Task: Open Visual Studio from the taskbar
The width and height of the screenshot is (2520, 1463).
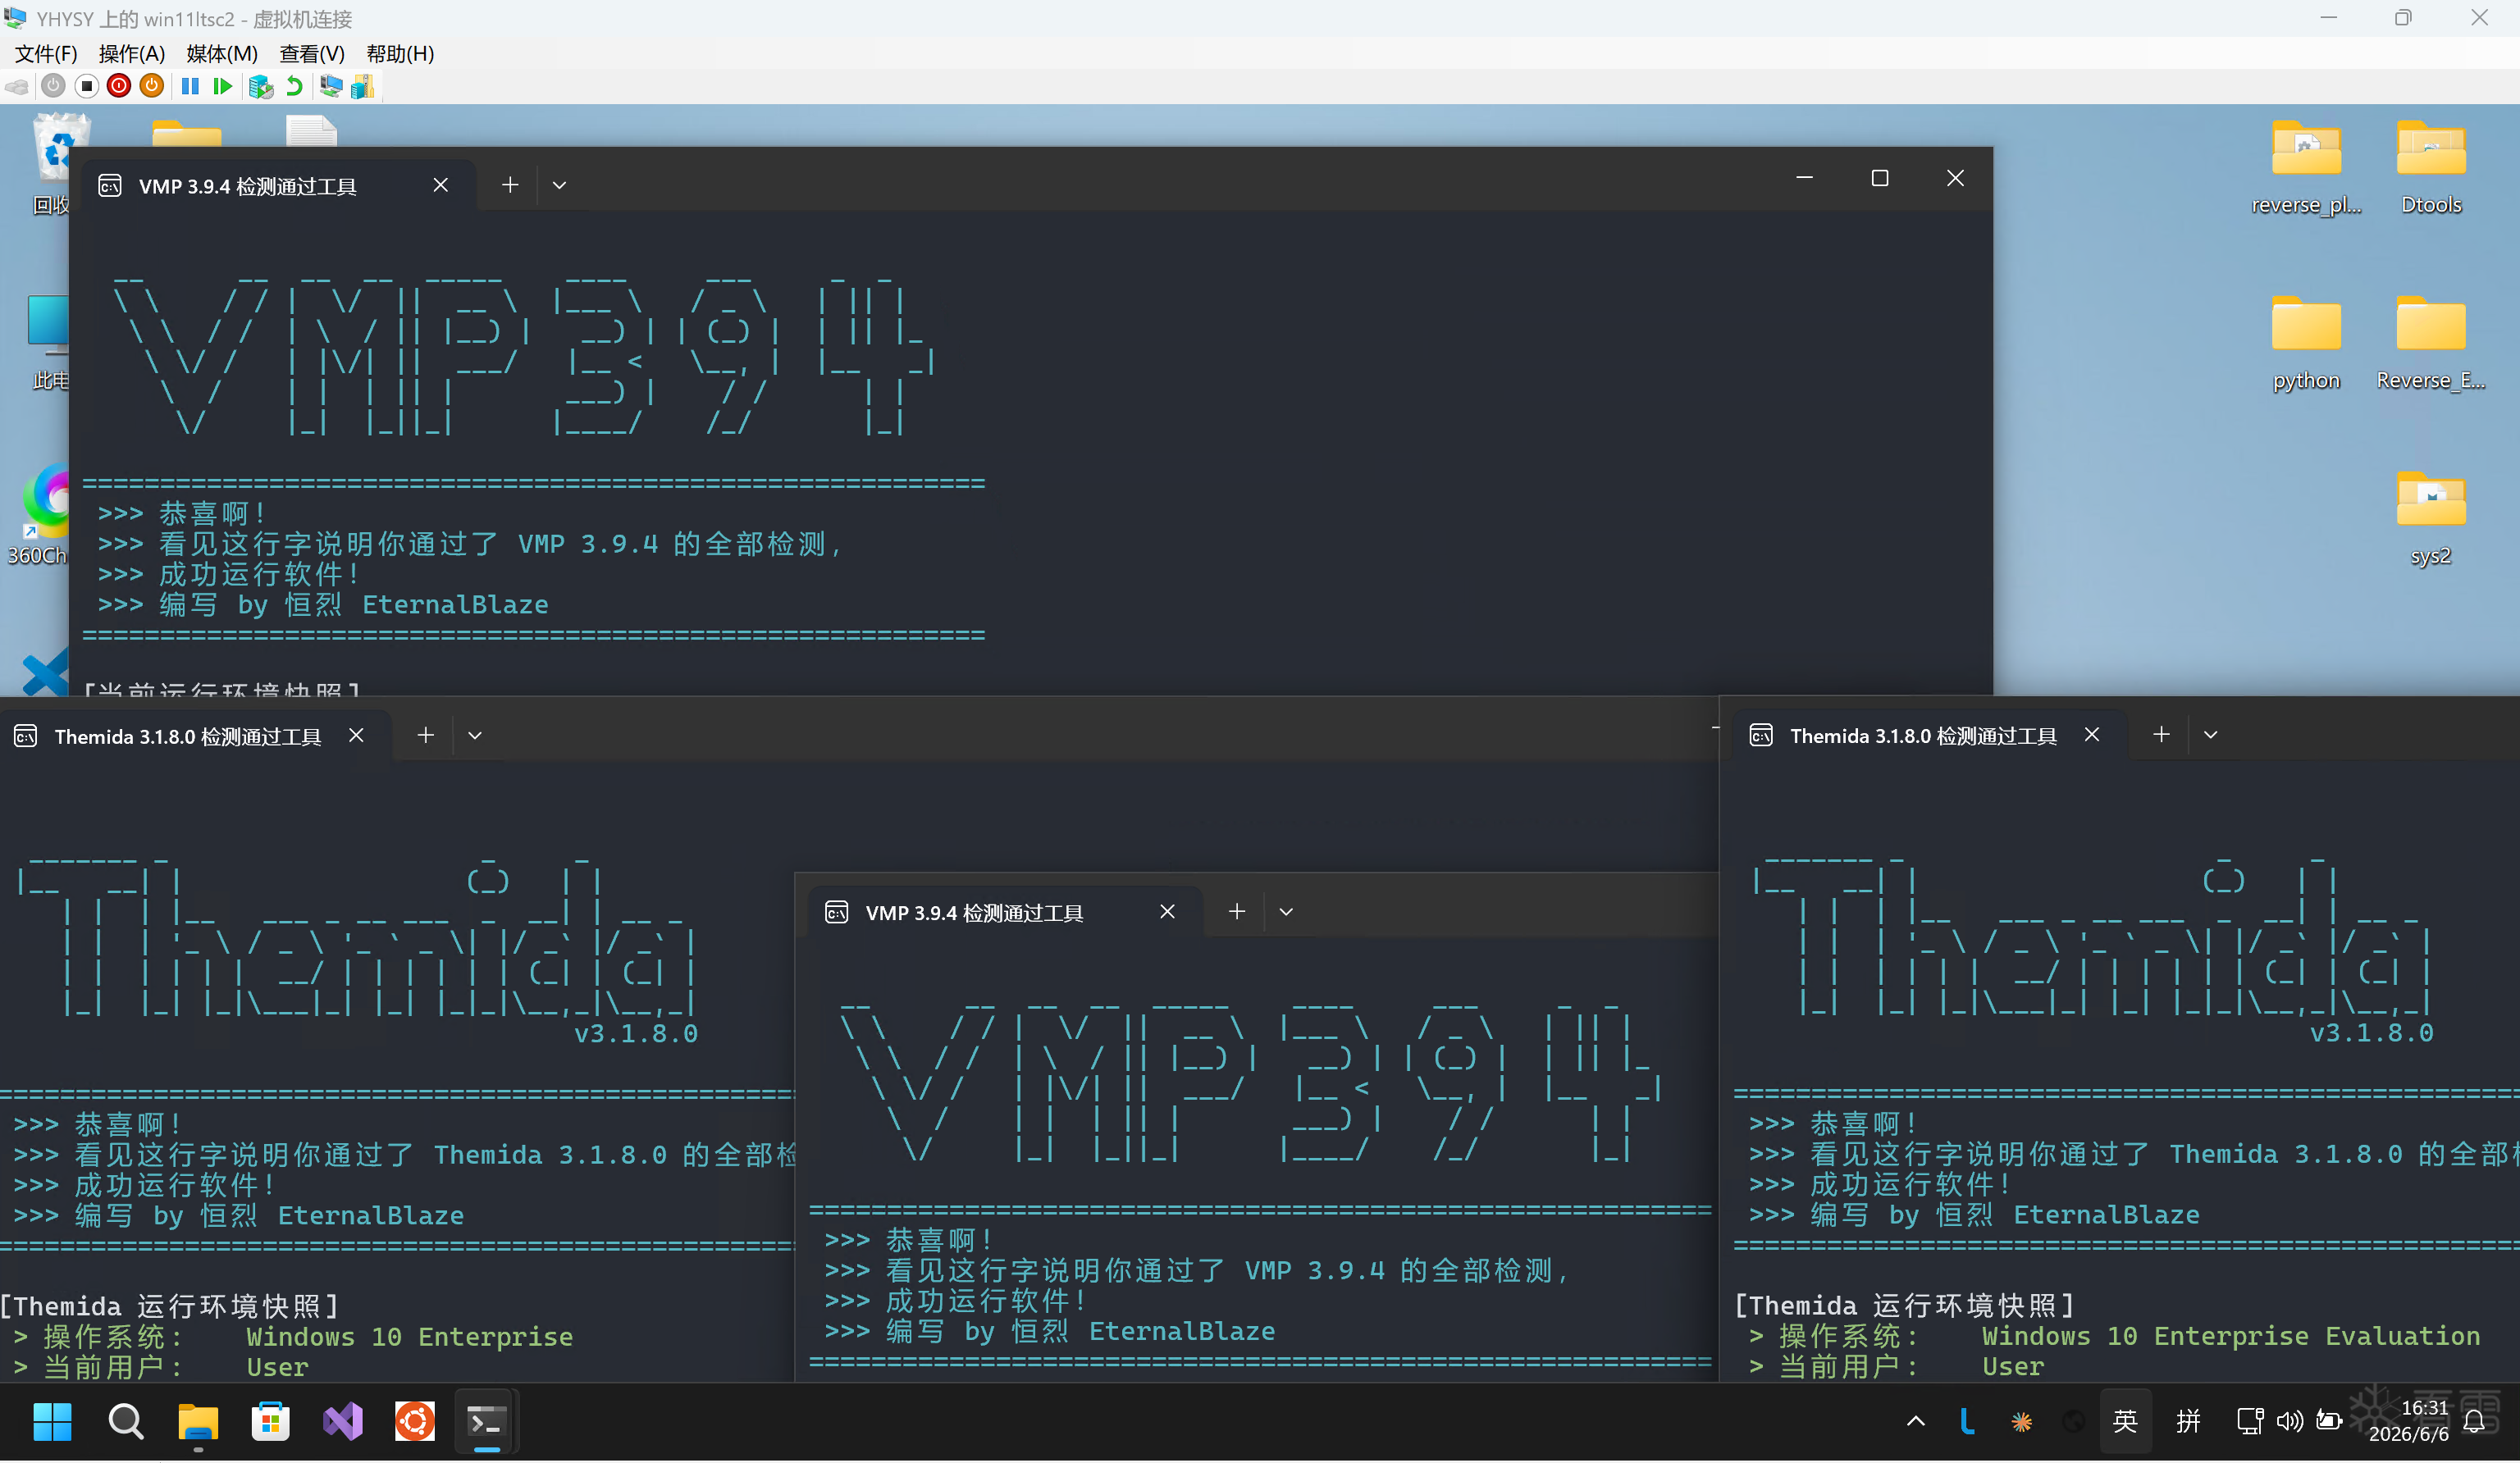Action: (x=343, y=1423)
